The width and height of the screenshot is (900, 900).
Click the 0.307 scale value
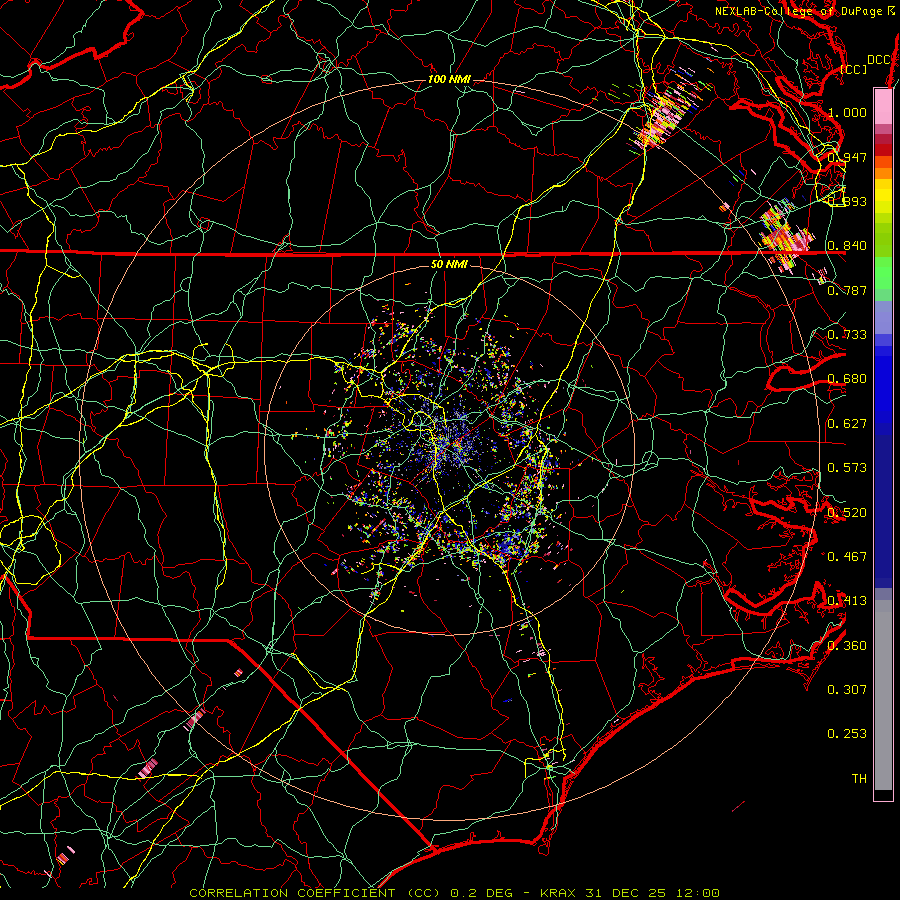click(x=847, y=690)
